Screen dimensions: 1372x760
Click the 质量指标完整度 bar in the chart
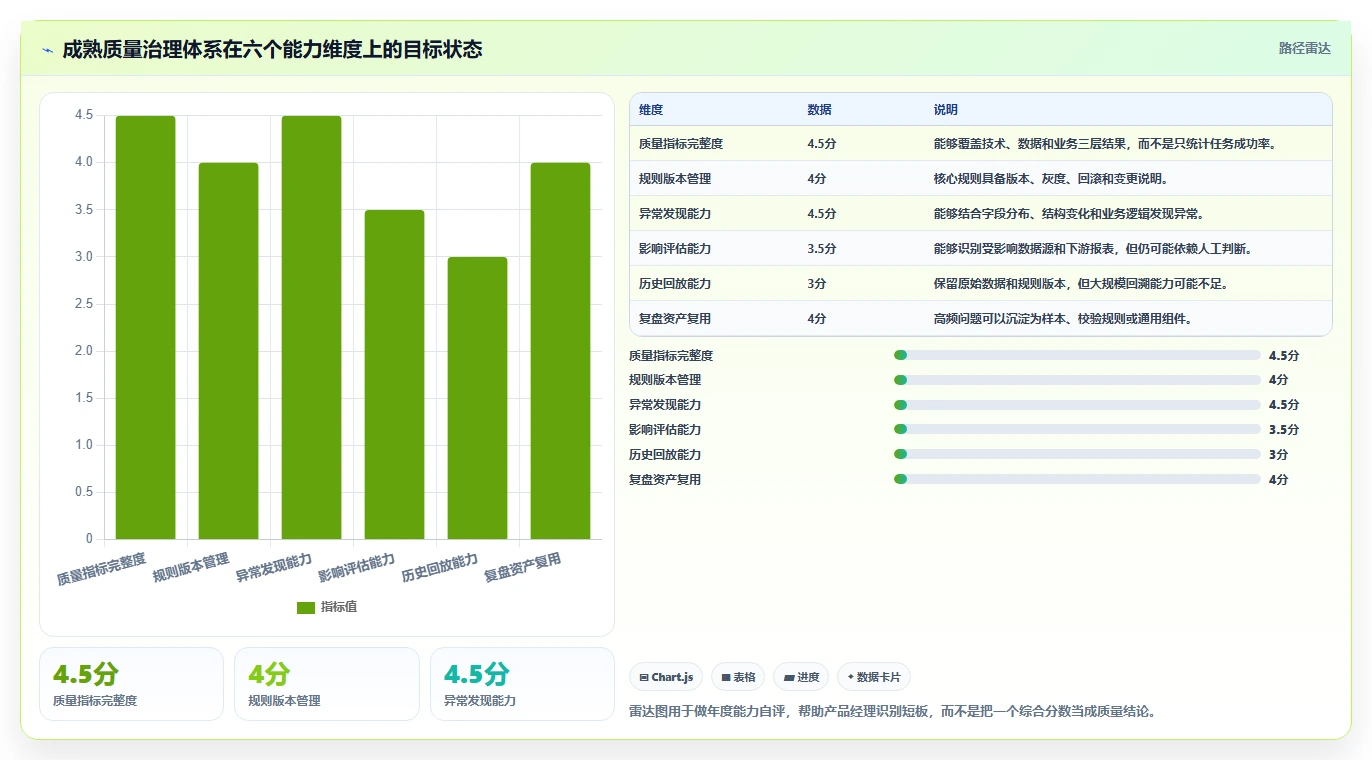[145, 327]
